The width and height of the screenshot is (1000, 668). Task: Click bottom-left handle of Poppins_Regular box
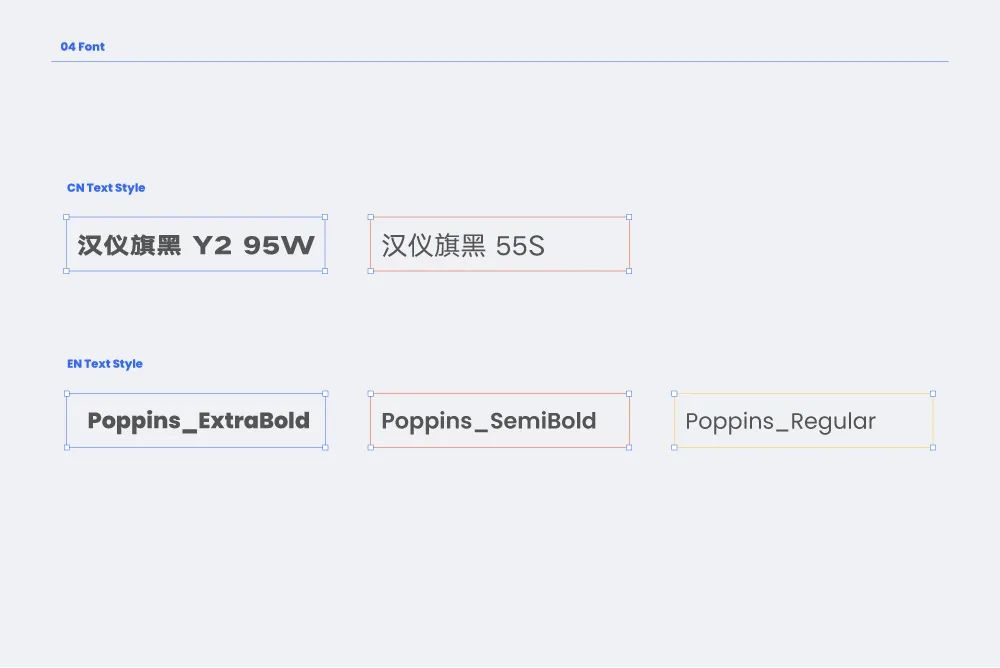click(674, 448)
